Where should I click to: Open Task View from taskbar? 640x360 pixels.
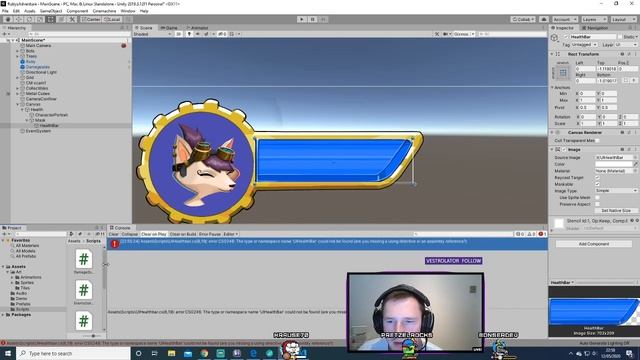pos(155,353)
